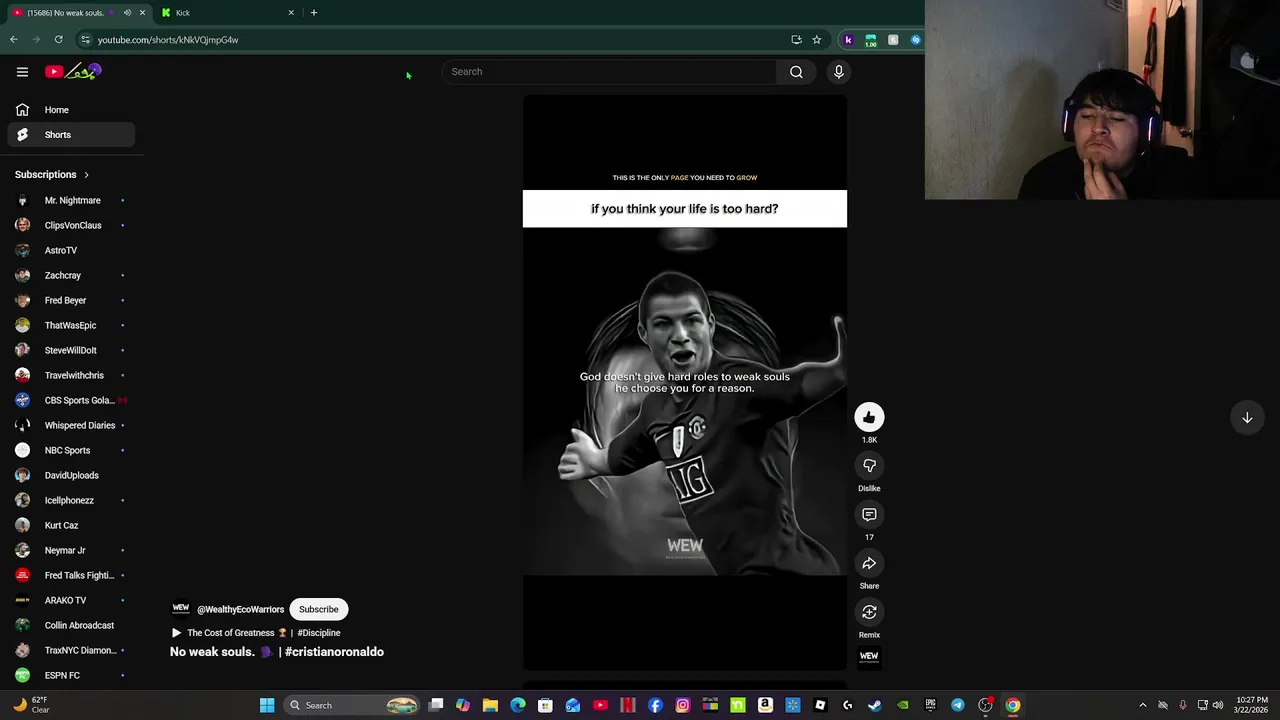Click into the YouTube search field
This screenshot has height=720, width=1280.
[610, 72]
